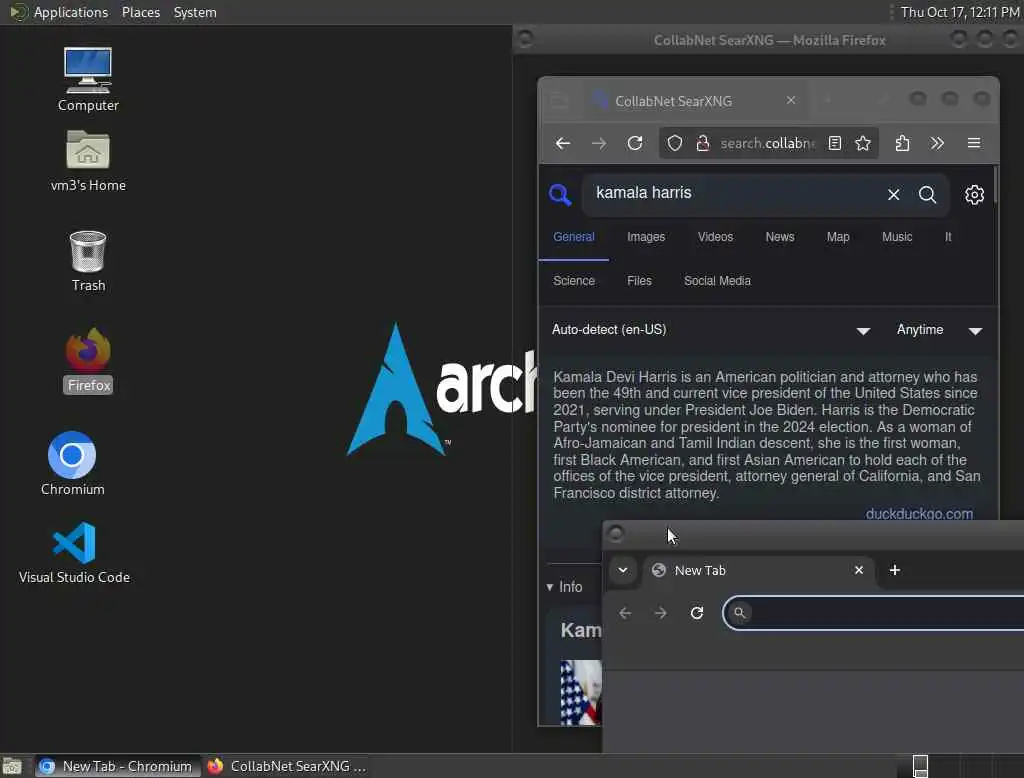
Task: Open the Computer desktop icon
Action: pos(88,79)
